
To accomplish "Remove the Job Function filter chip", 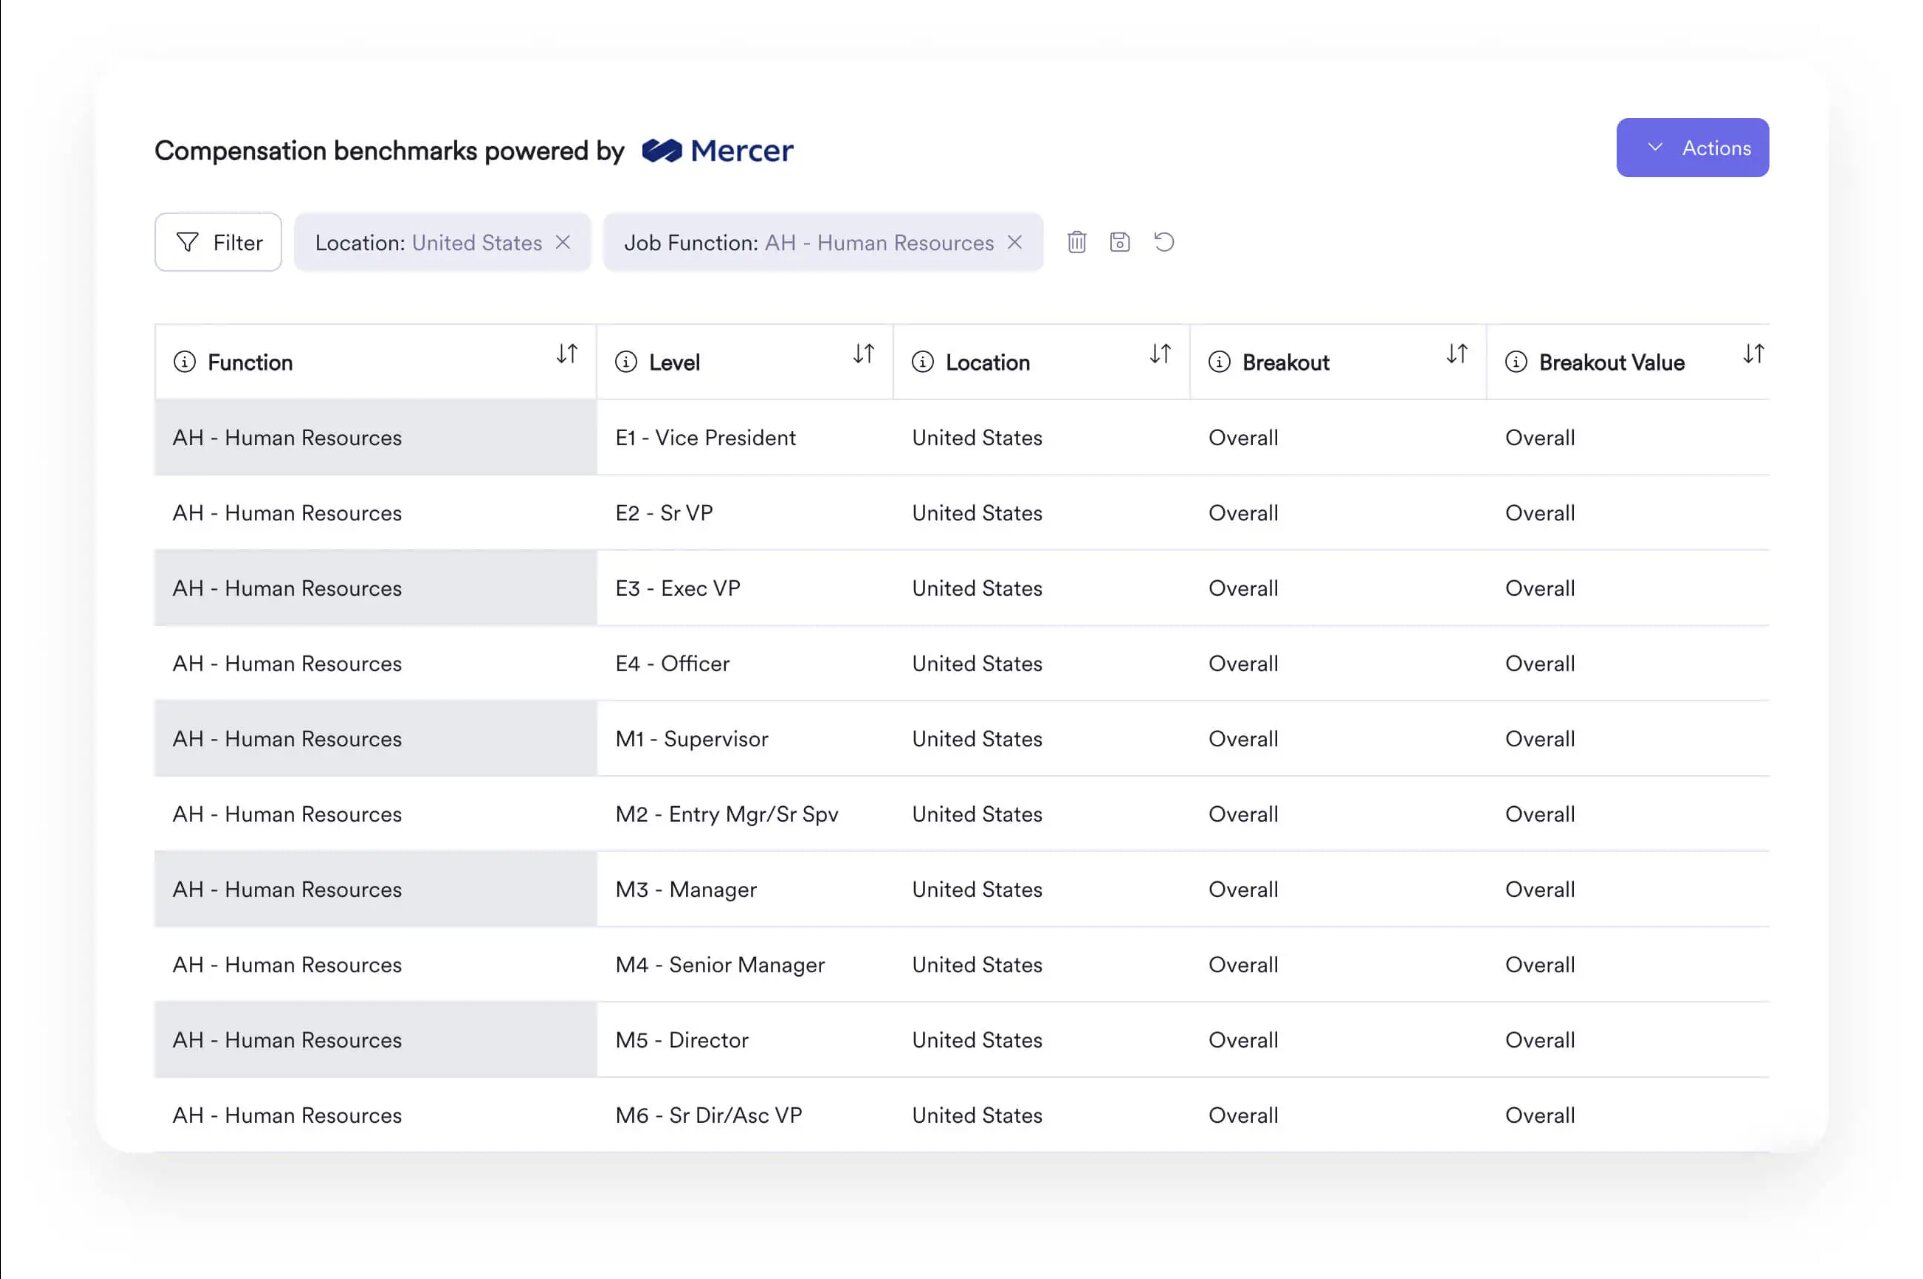I will click(x=1014, y=242).
